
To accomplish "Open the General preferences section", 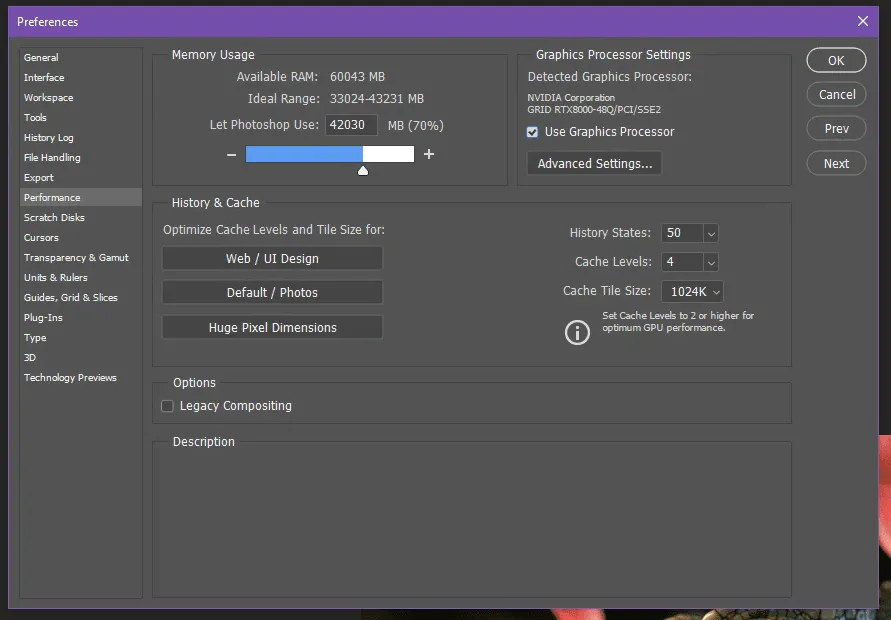I will 42,57.
